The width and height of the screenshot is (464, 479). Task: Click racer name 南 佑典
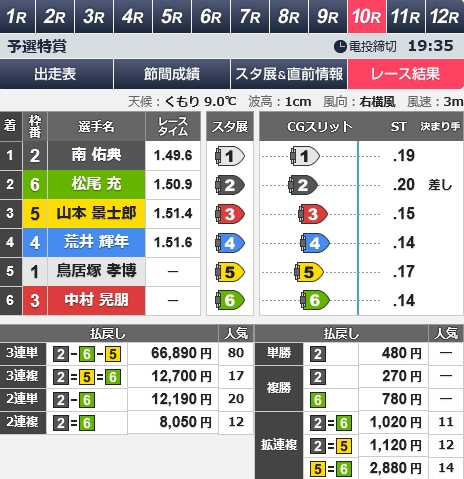(x=96, y=155)
